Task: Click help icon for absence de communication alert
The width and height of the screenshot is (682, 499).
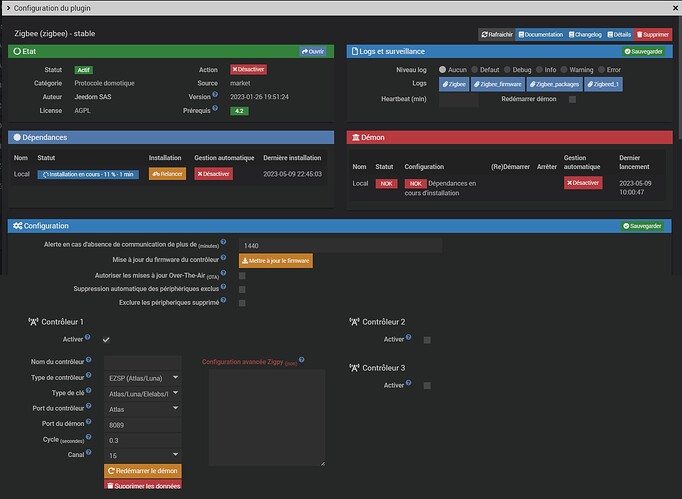Action: click(223, 242)
